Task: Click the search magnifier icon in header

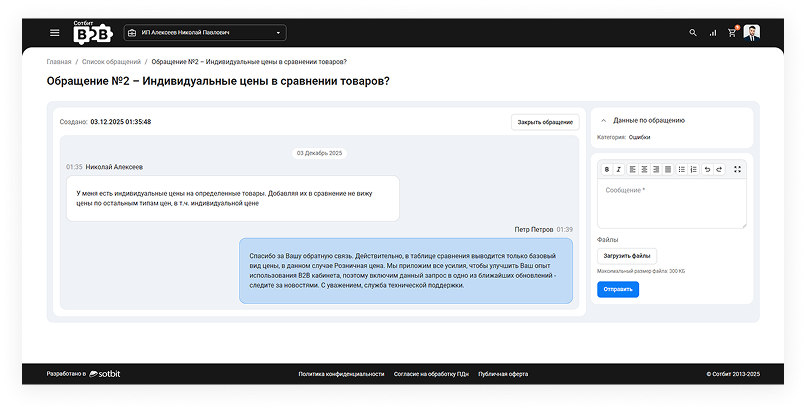Action: pos(693,33)
